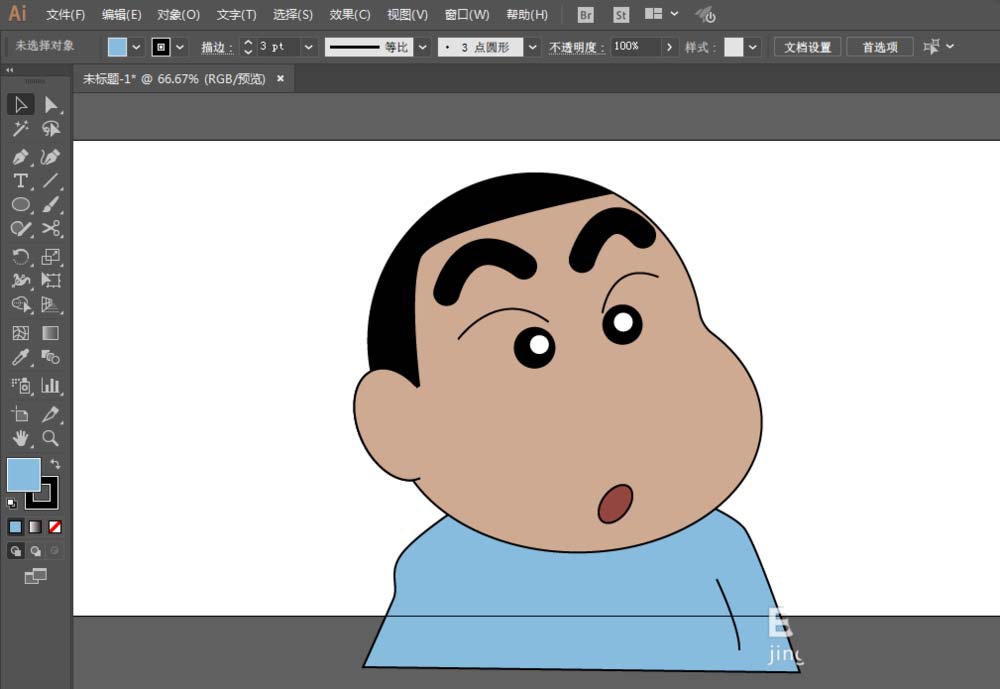Expand the stroke weight dropdown
The width and height of the screenshot is (1000, 689).
click(x=308, y=47)
